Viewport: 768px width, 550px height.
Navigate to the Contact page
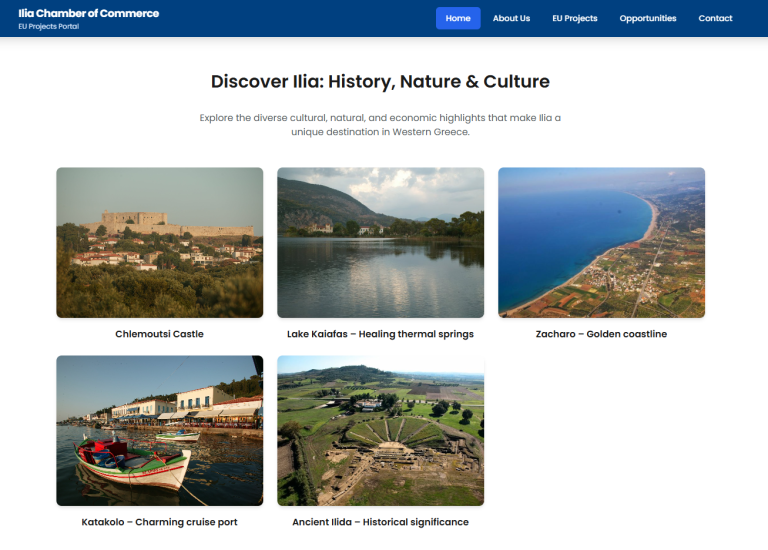coord(715,18)
